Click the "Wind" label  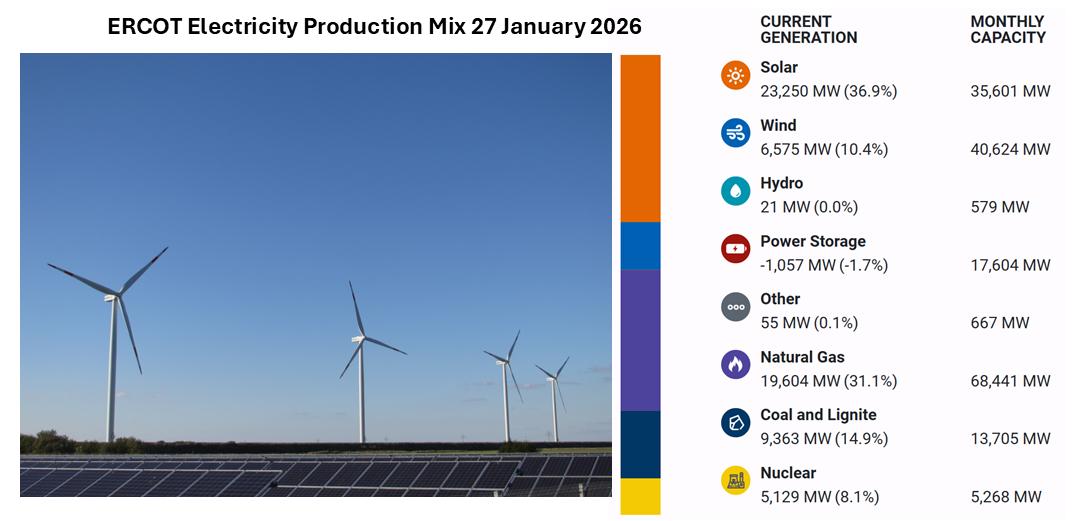(x=778, y=125)
